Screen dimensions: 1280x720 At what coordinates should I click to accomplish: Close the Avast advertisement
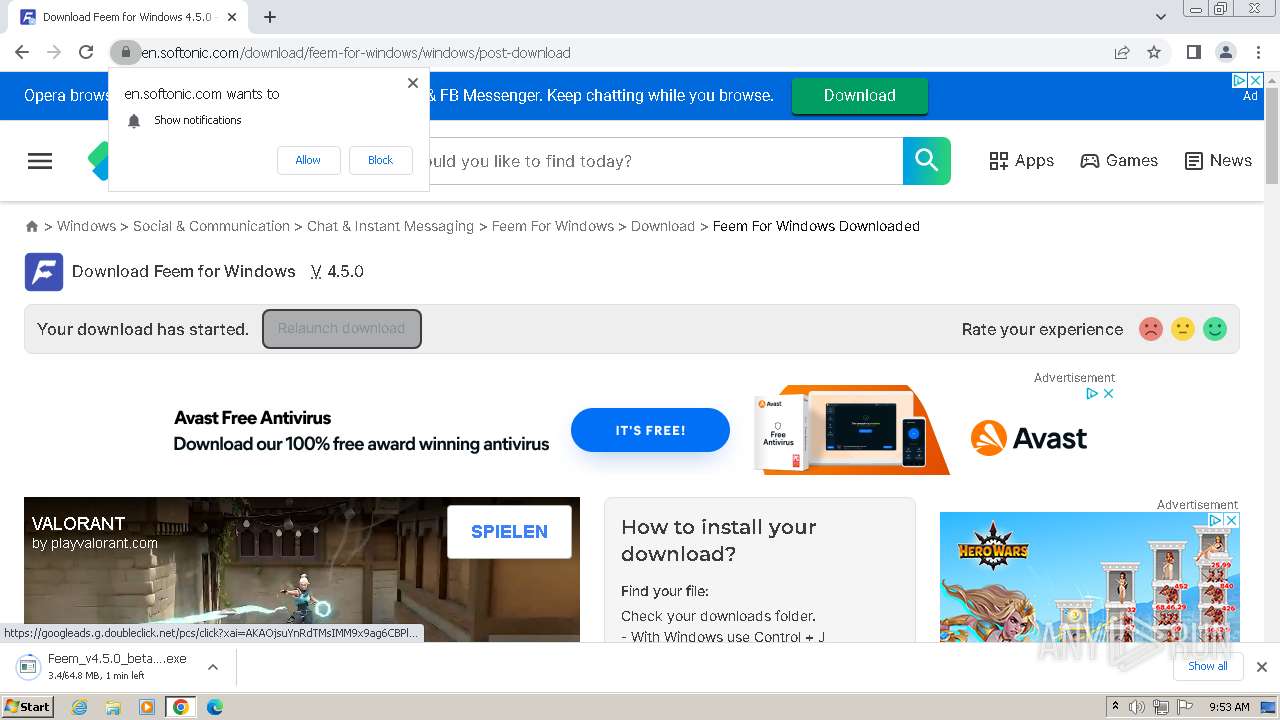1108,394
